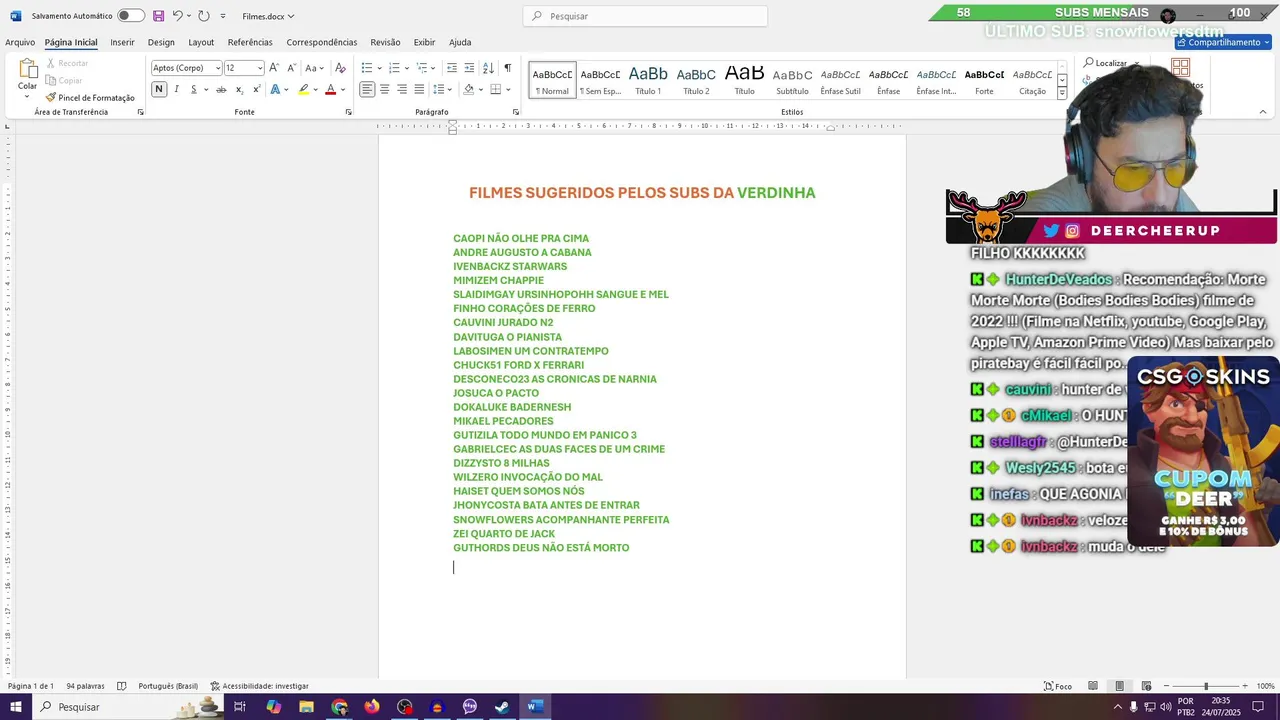Switch to the Inserir tab
The image size is (1280, 720).
point(122,42)
